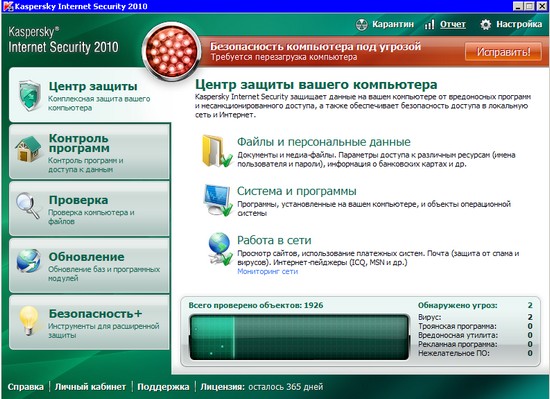Open the Отчет link
This screenshot has width=550, height=399.
(x=453, y=25)
